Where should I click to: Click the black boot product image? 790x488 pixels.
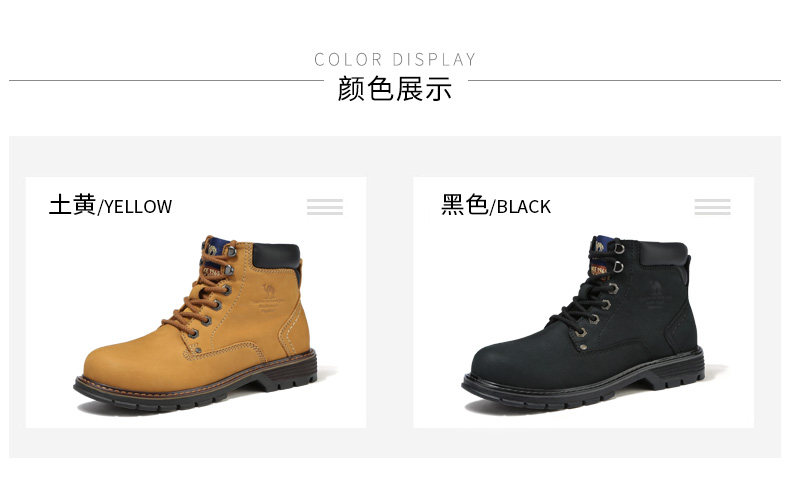tap(583, 322)
